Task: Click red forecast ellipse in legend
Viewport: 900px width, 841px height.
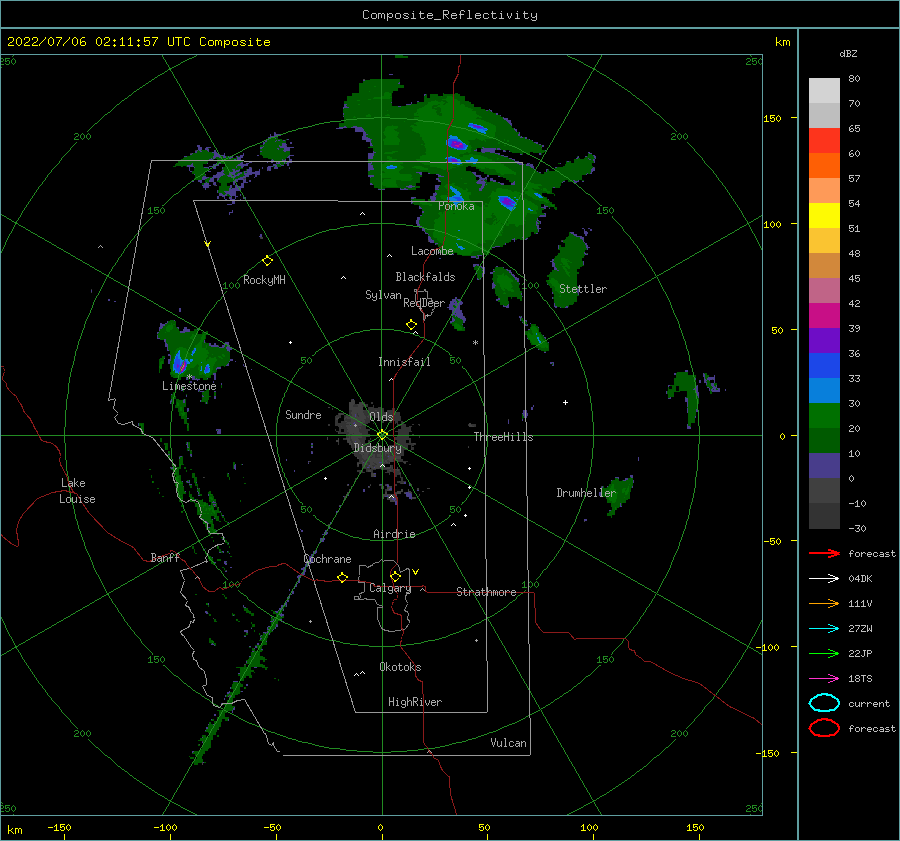Action: pyautogui.click(x=824, y=728)
